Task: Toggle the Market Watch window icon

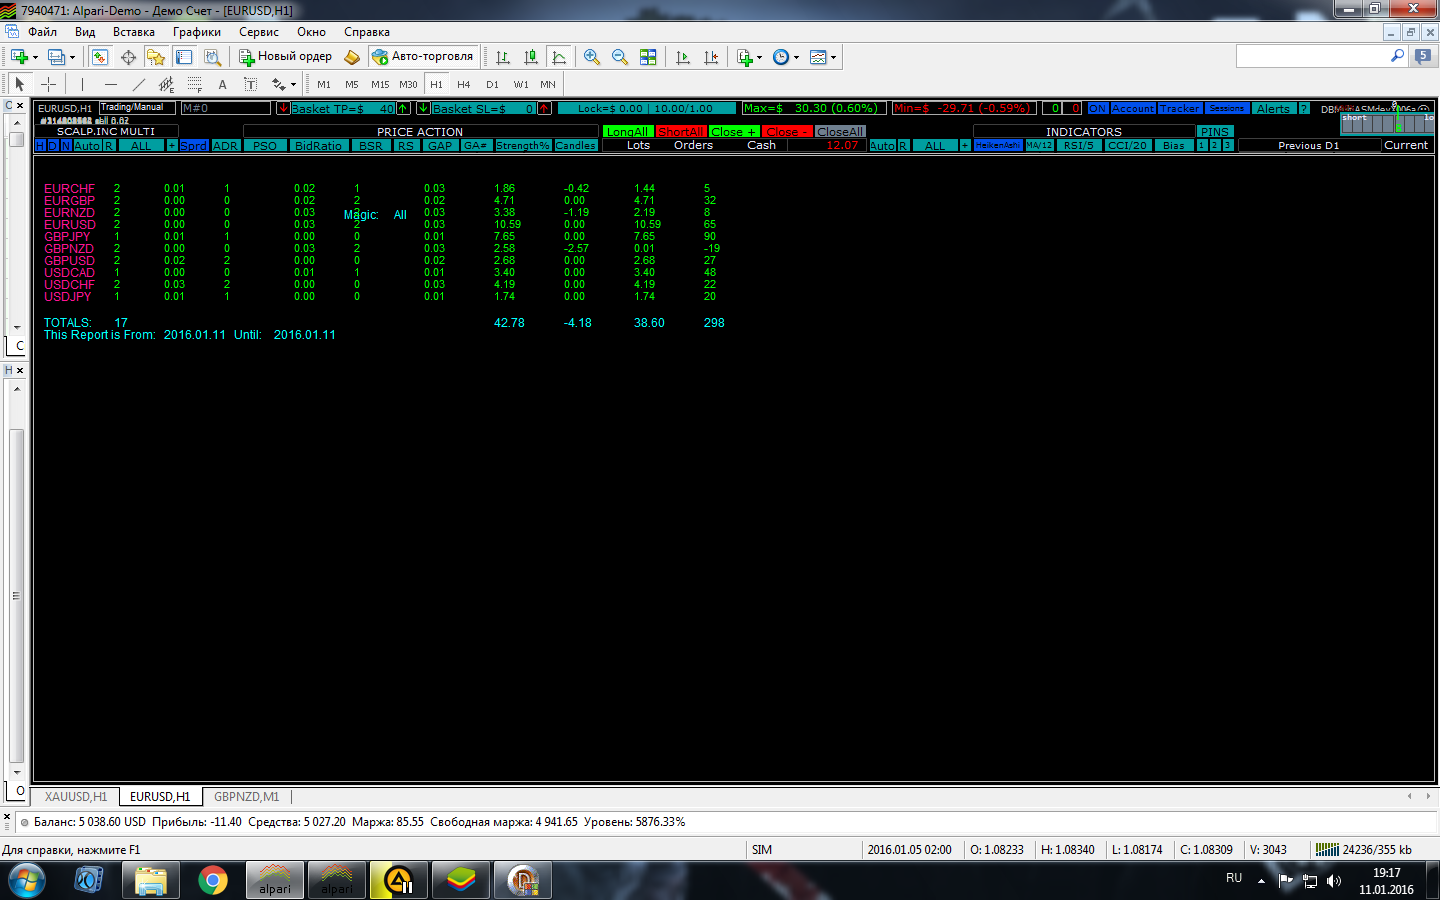Action: [x=99, y=57]
